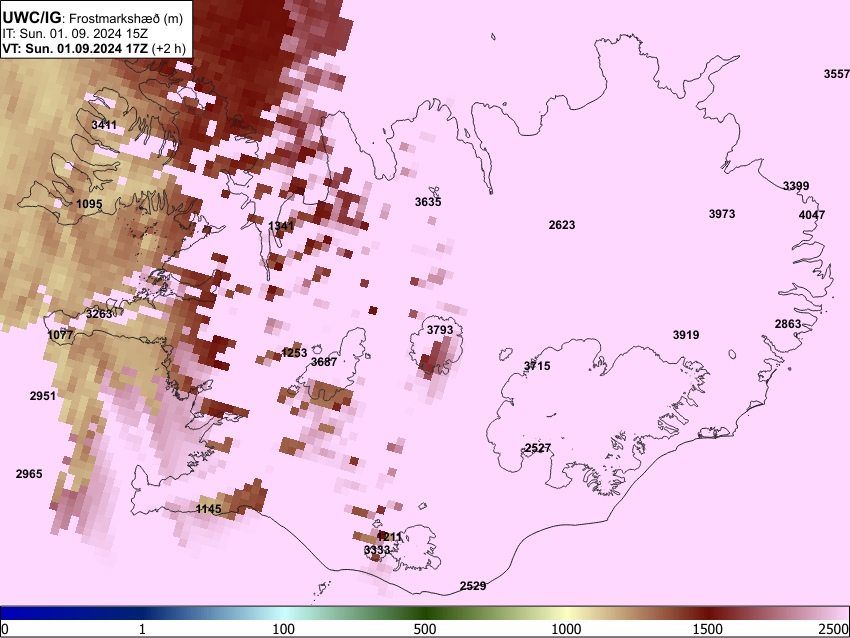Click the IT initial time line
This screenshot has width=850, height=638.
(75, 34)
